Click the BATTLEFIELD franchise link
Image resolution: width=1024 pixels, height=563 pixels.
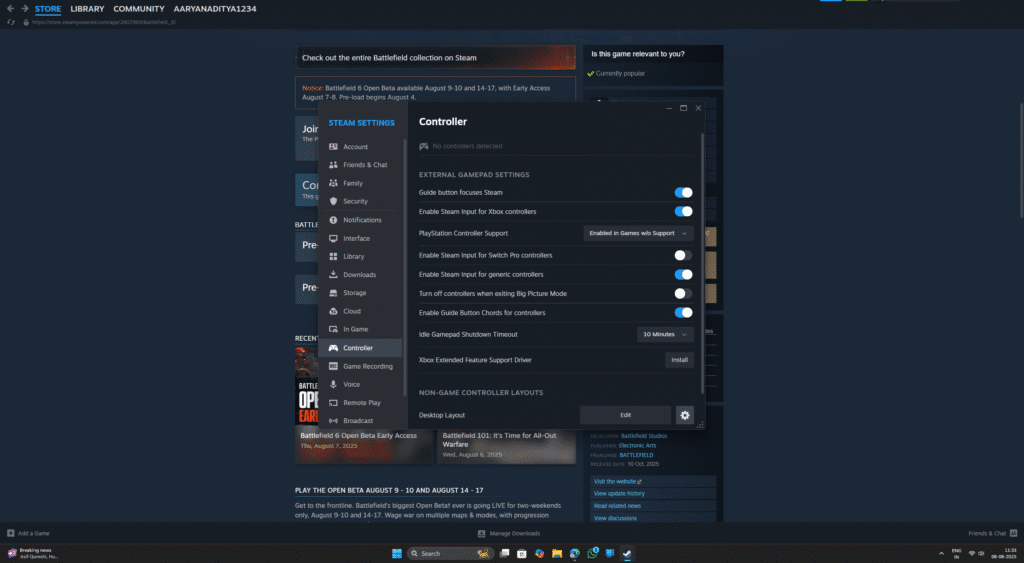(x=636, y=455)
